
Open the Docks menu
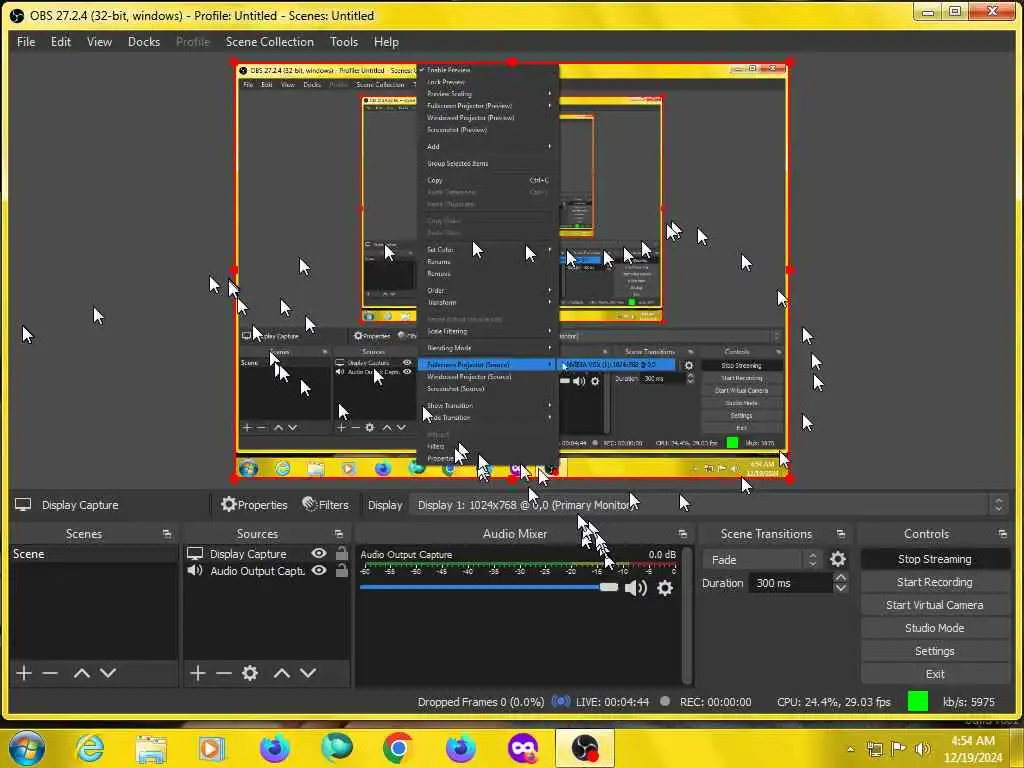pos(144,42)
